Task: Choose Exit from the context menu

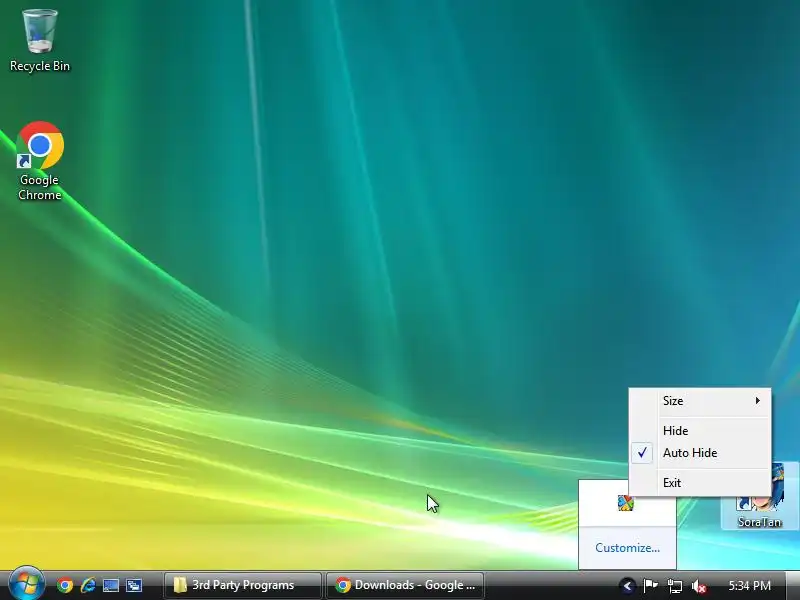Action: click(700, 483)
